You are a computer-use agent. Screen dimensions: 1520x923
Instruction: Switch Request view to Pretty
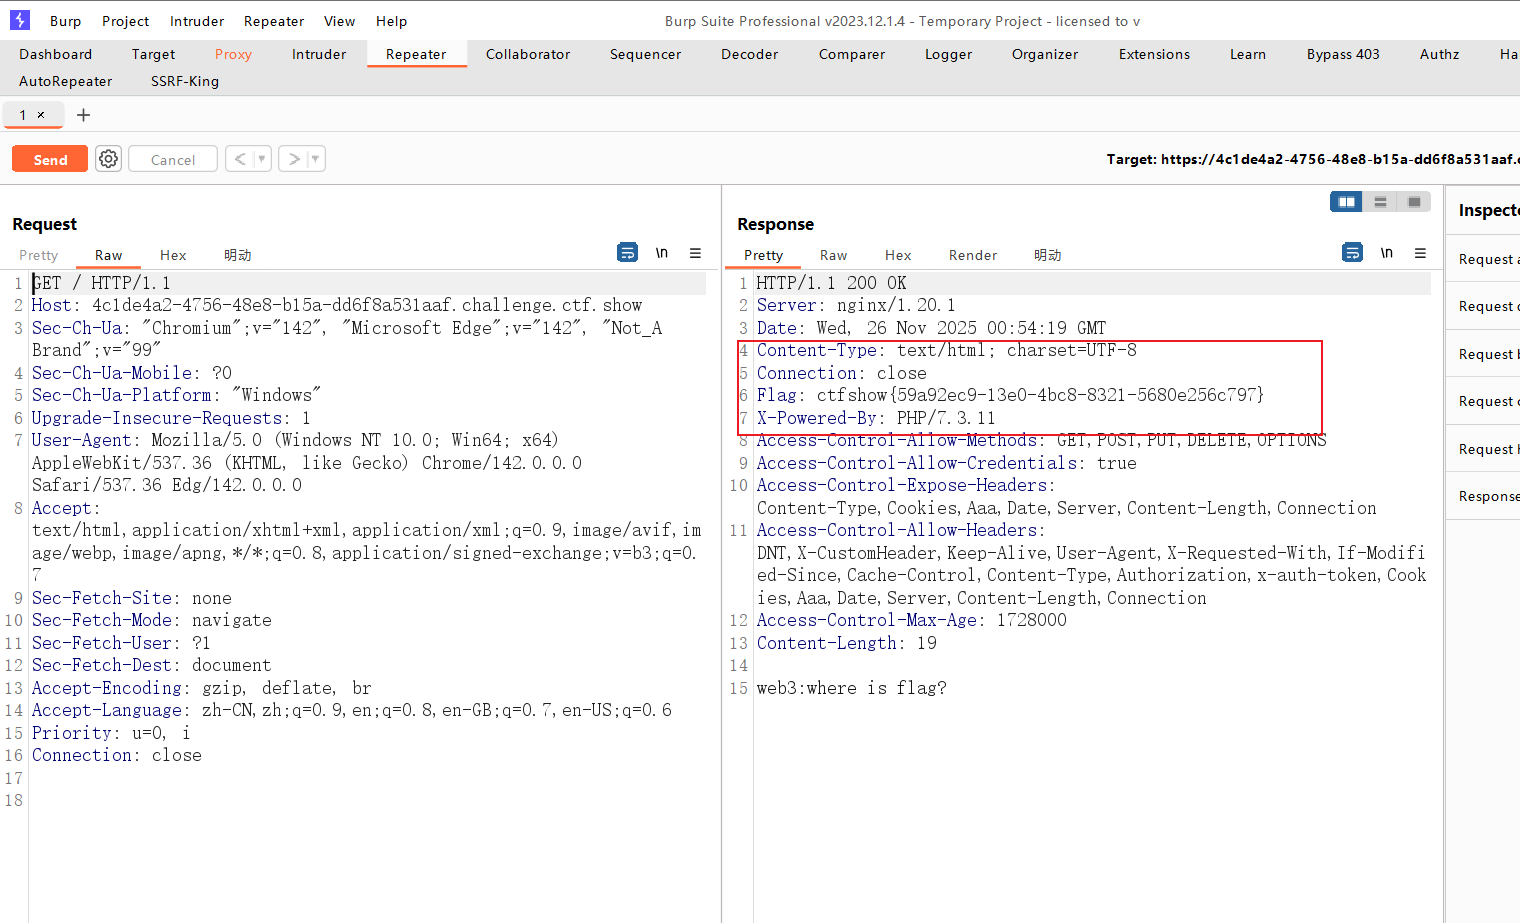point(39,255)
